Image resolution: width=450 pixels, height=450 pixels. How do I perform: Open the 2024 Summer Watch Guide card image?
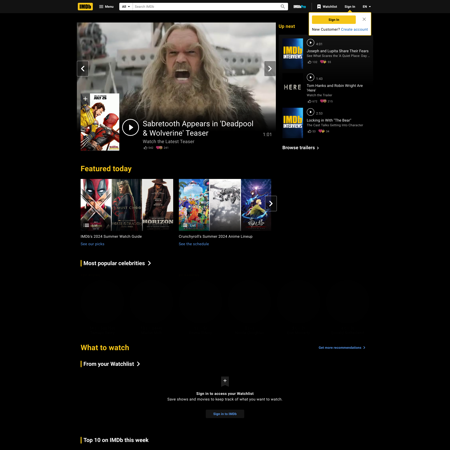(x=127, y=205)
